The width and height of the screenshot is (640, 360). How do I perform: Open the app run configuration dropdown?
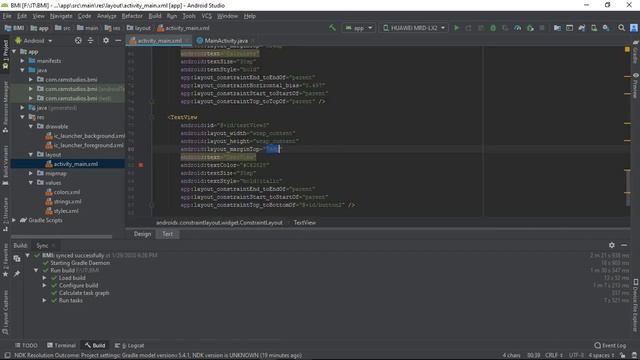pos(358,28)
